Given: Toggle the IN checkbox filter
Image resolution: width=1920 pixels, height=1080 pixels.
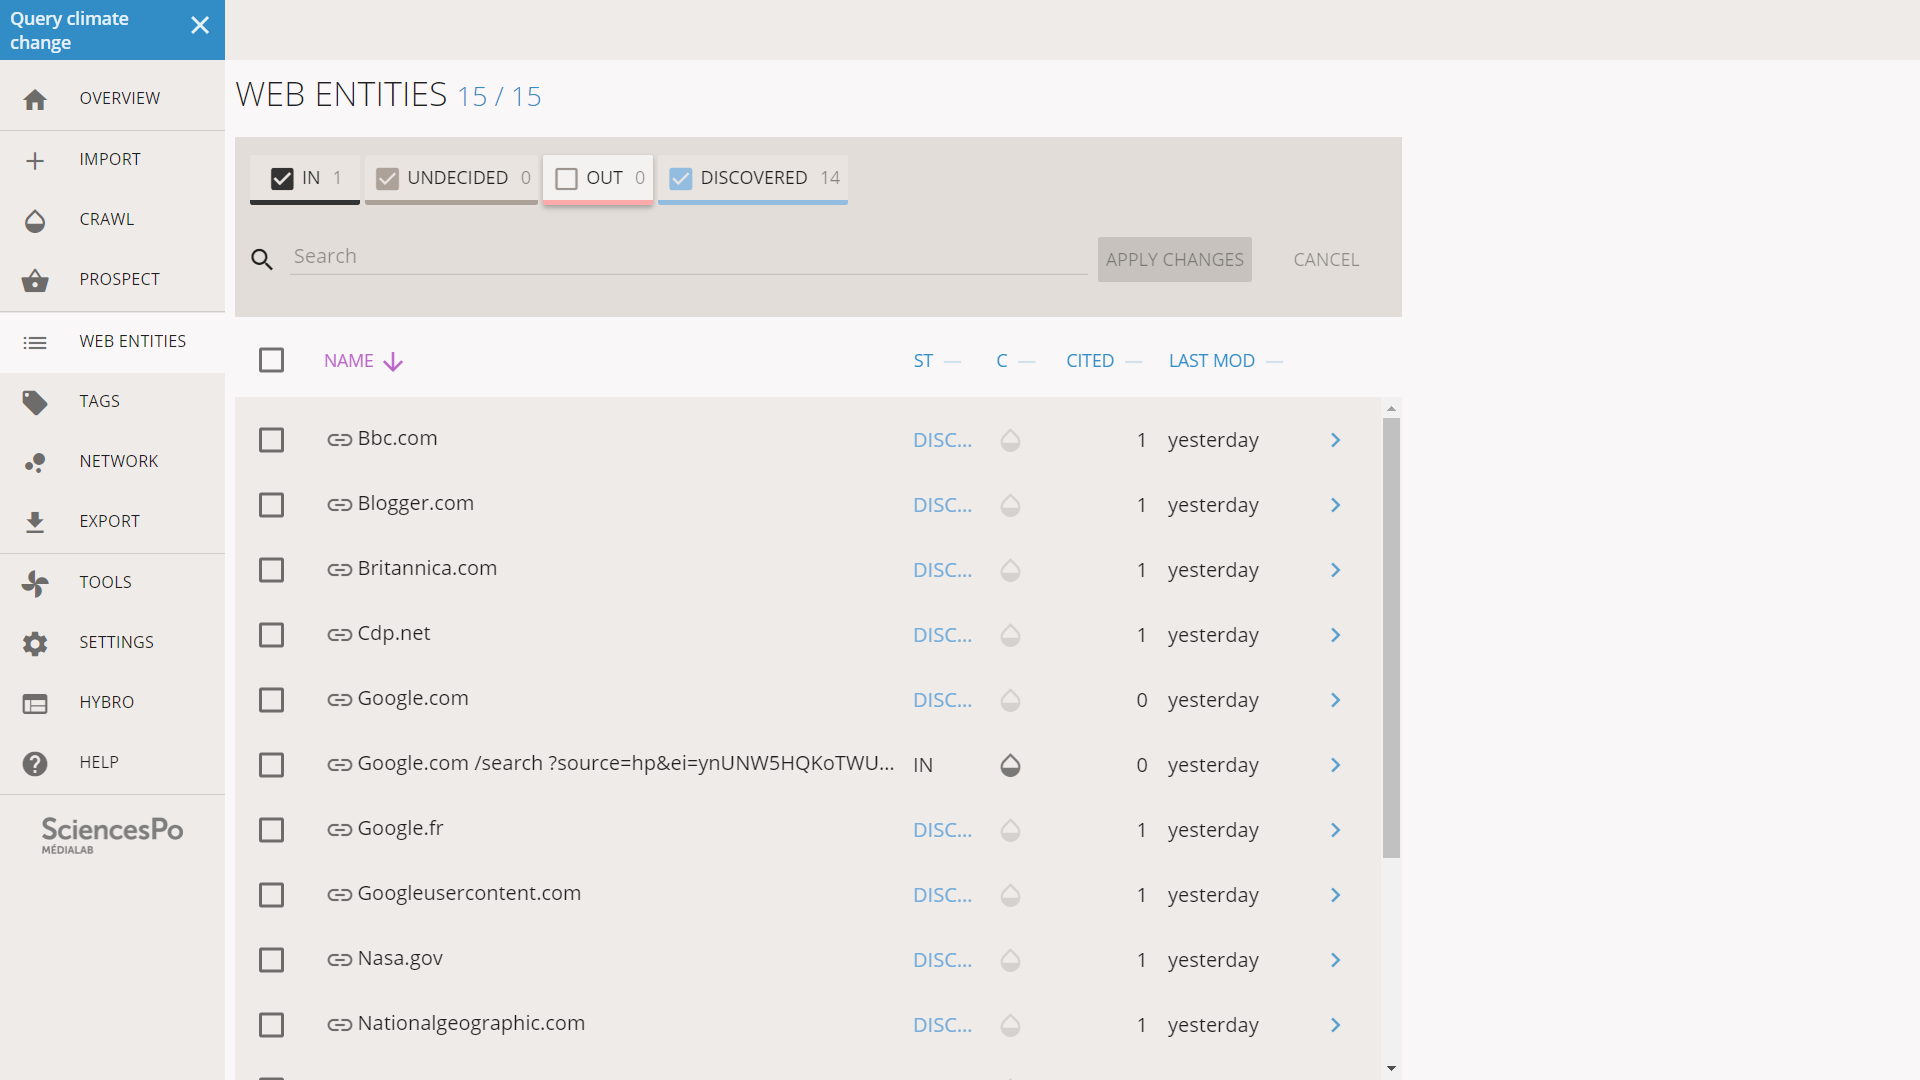Looking at the screenshot, I should coord(281,178).
